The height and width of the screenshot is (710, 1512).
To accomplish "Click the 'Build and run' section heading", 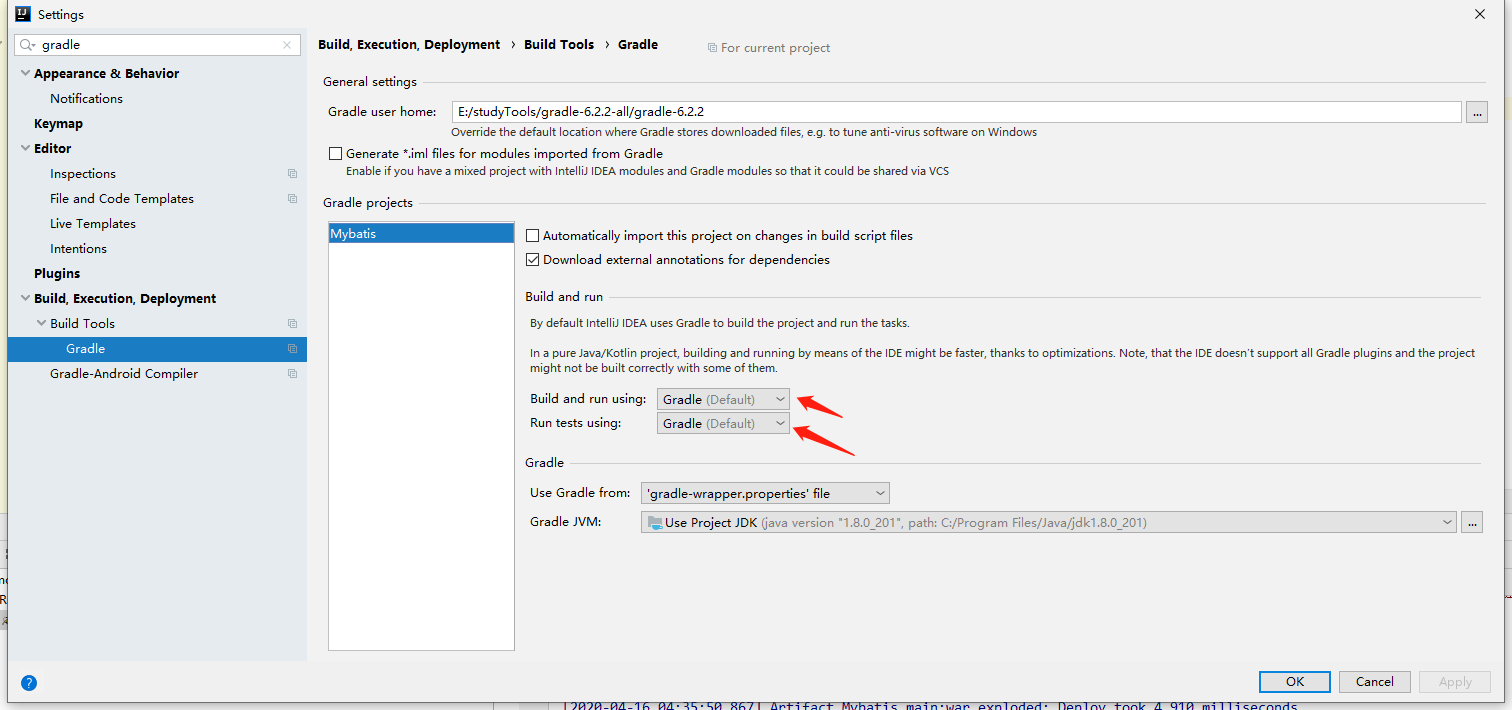I will tap(564, 297).
